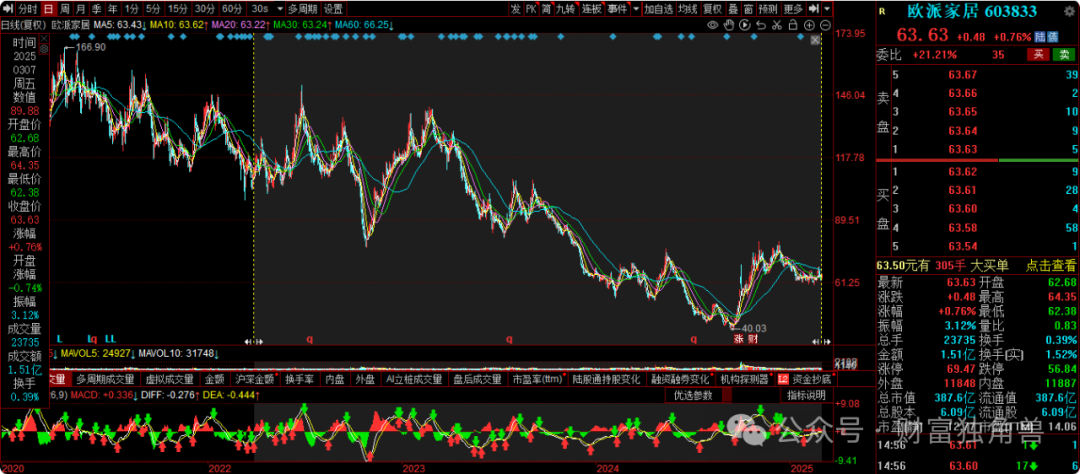Image resolution: width=1080 pixels, height=474 pixels.
Task: Open 复权 price adjustment option
Action: pyautogui.click(x=712, y=9)
